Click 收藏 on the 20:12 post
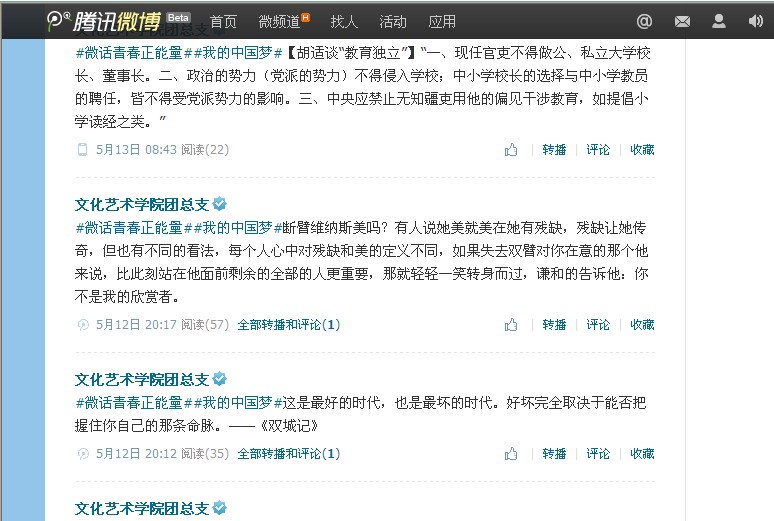774x521 pixels. (642, 453)
